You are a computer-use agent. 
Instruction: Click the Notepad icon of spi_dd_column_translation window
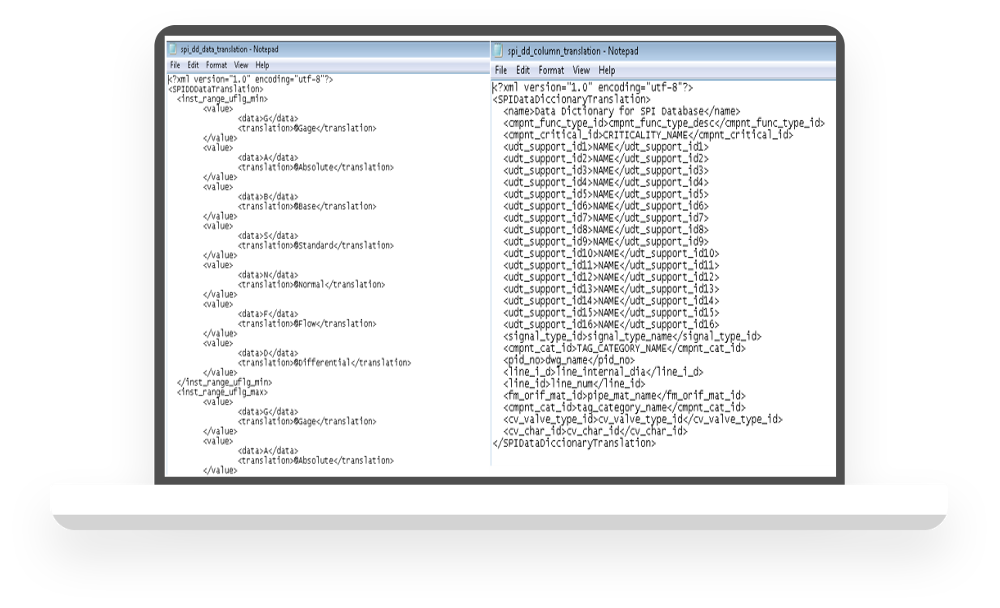coord(499,51)
